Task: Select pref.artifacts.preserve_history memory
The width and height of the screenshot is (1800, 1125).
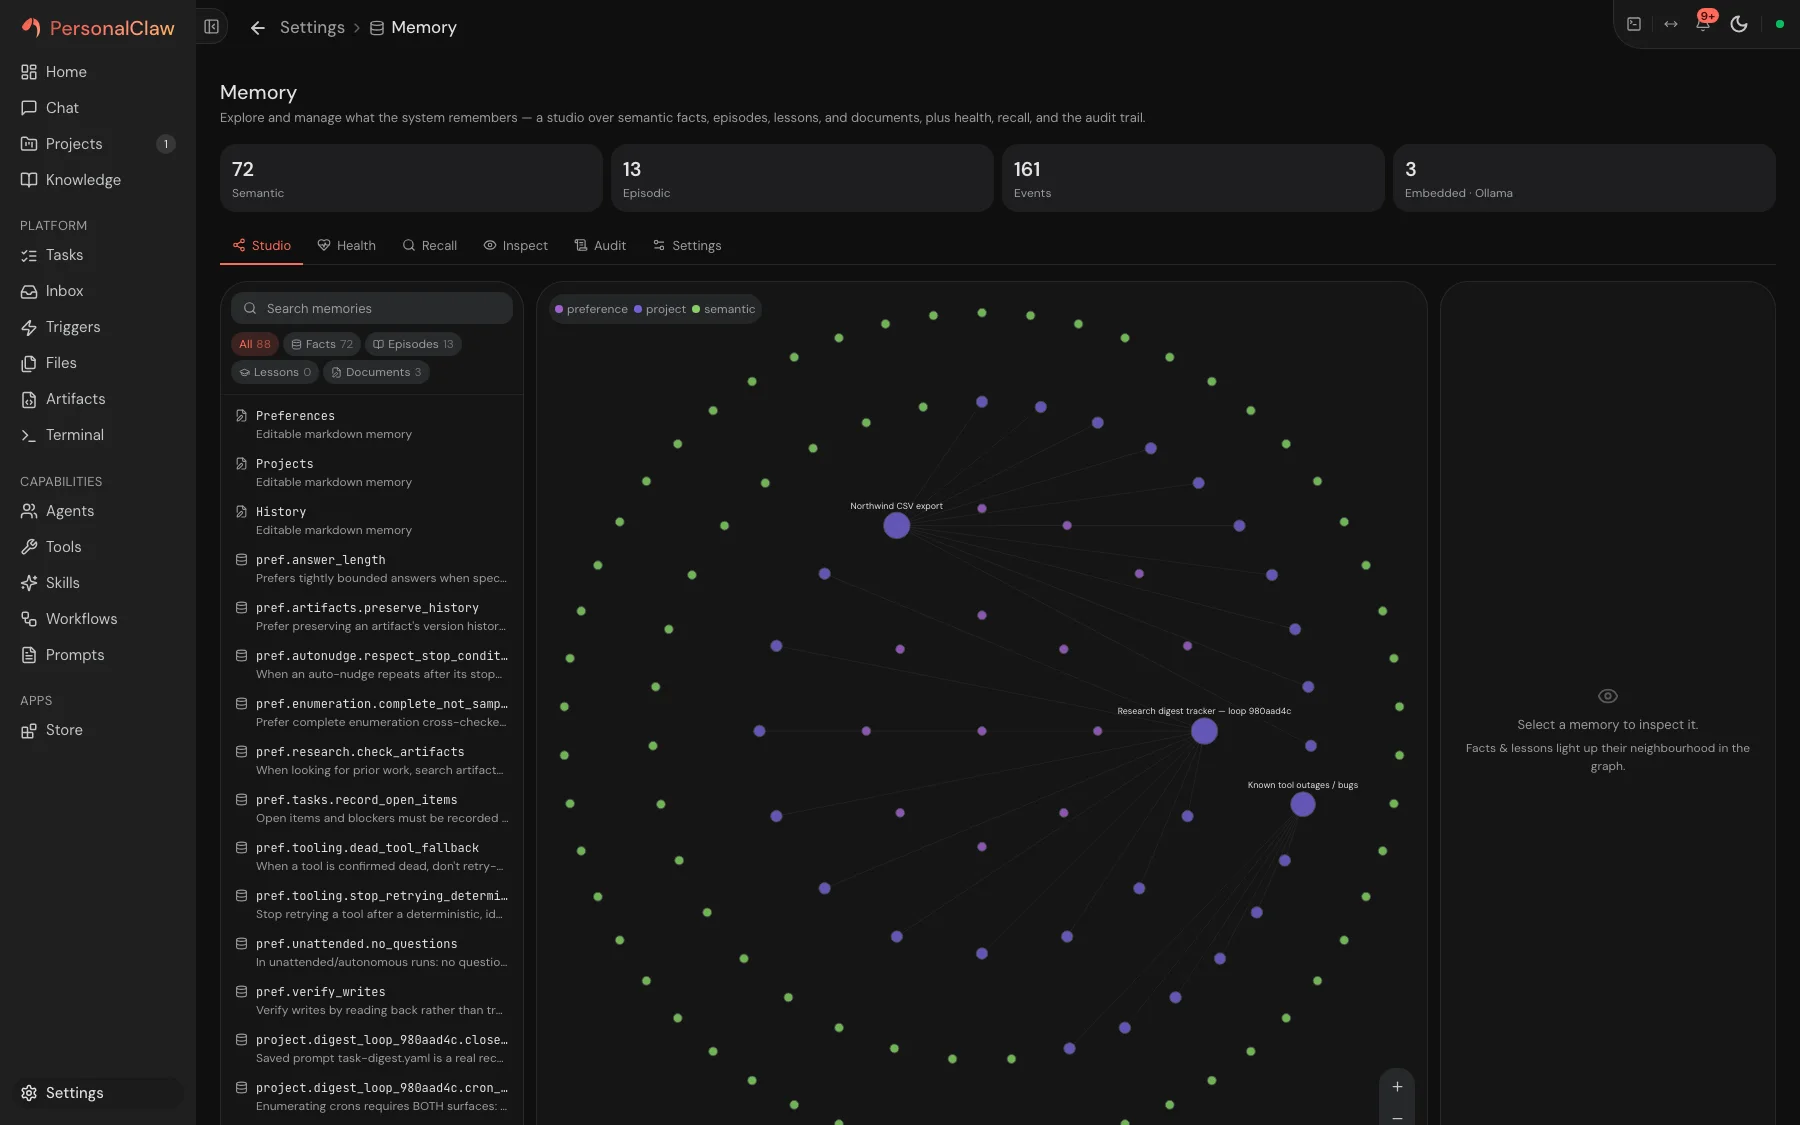Action: (x=372, y=616)
